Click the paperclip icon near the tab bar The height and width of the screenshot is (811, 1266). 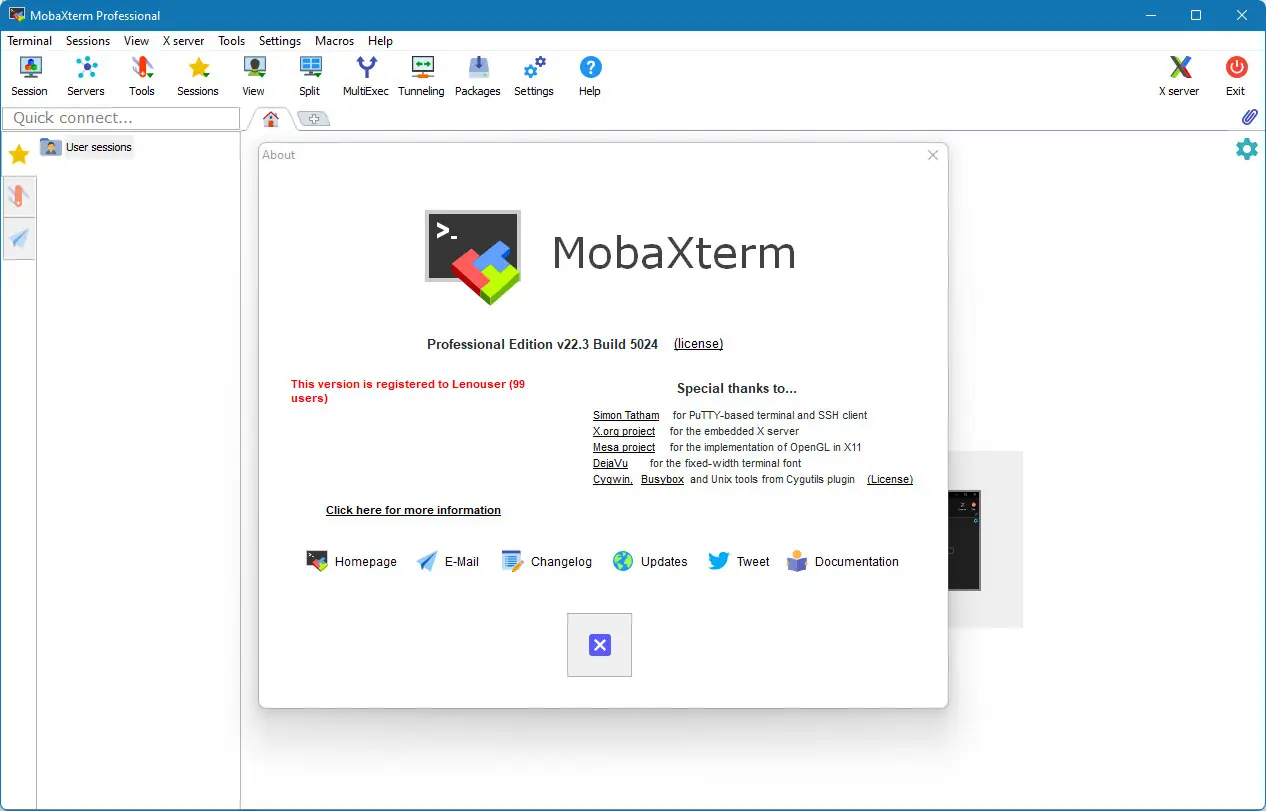point(1249,117)
